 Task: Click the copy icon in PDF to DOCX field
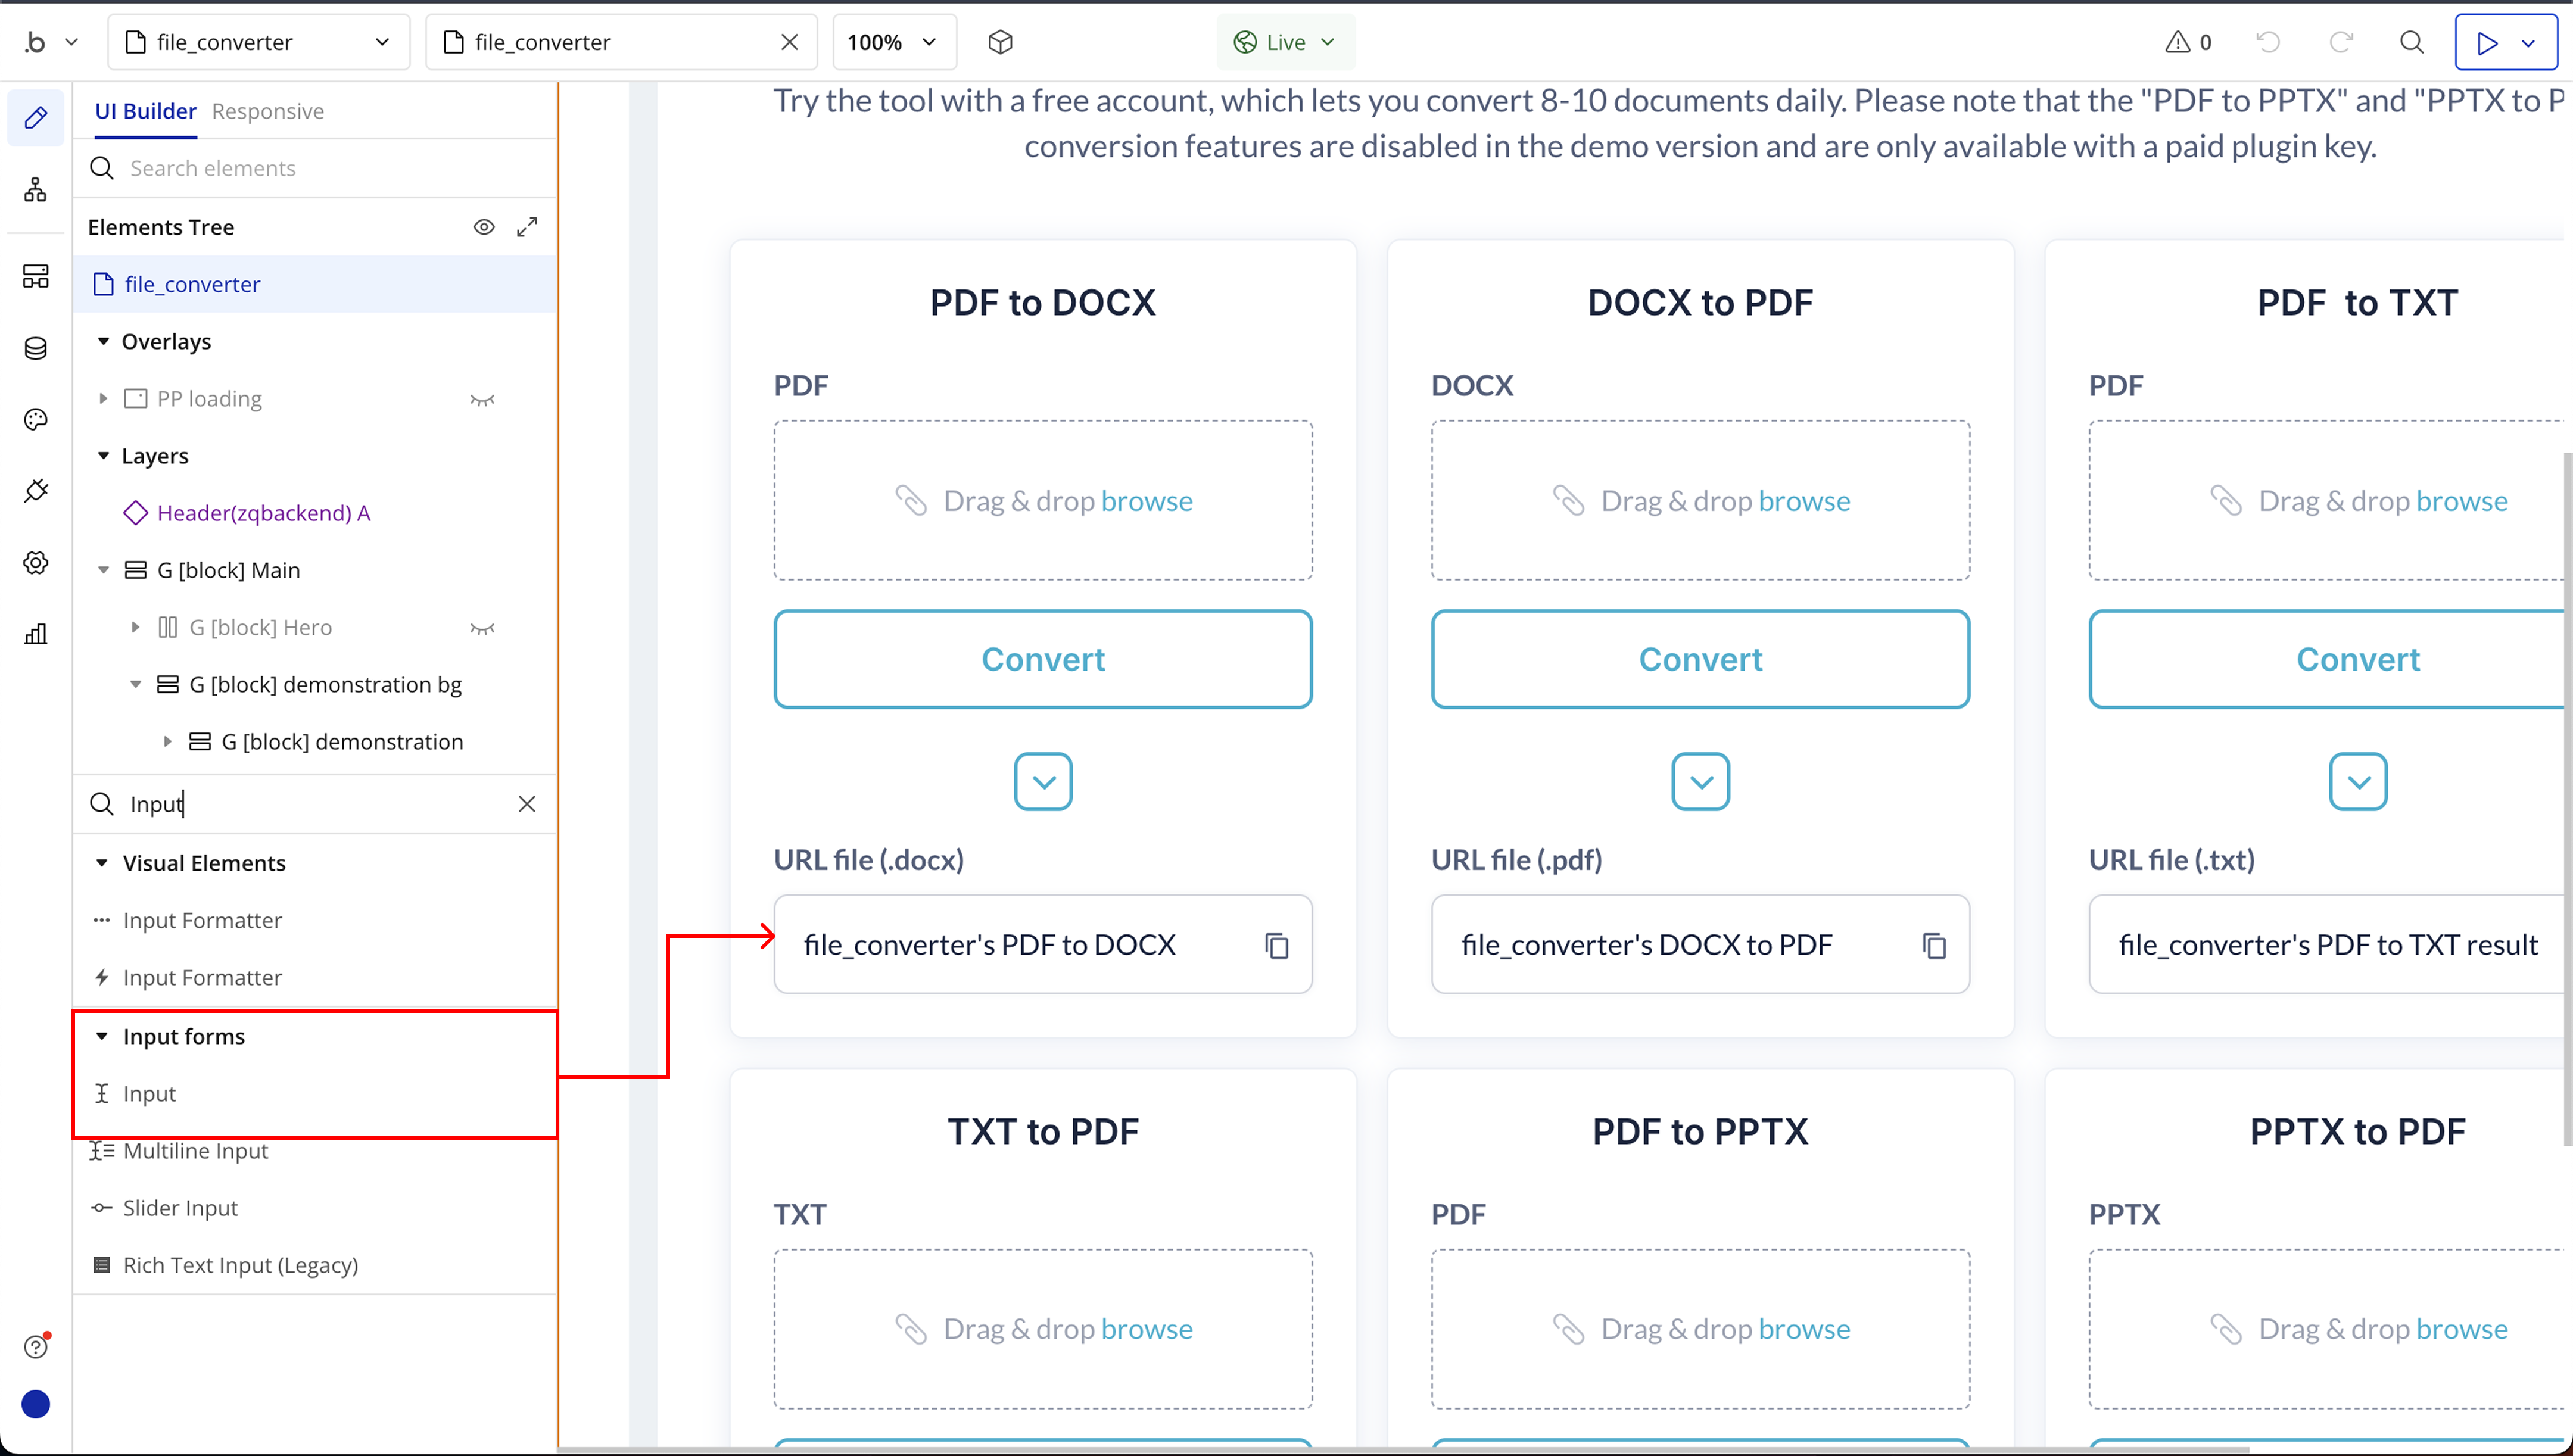1276,945
